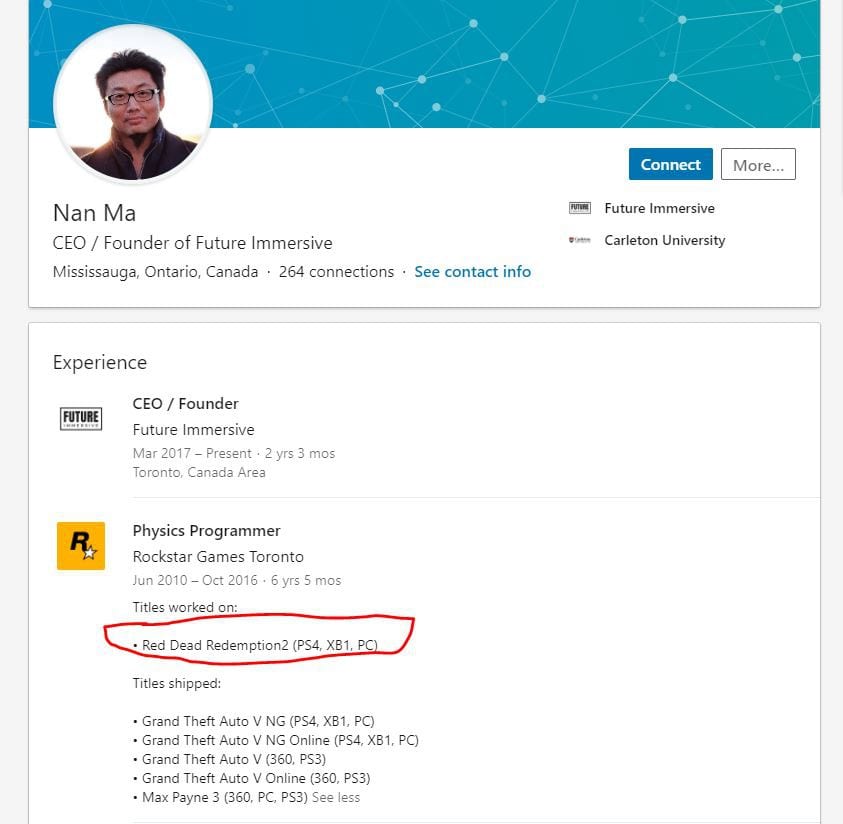Click the Future Immersive logo in Experience
The height and width of the screenshot is (824, 843).
pyautogui.click(x=81, y=418)
